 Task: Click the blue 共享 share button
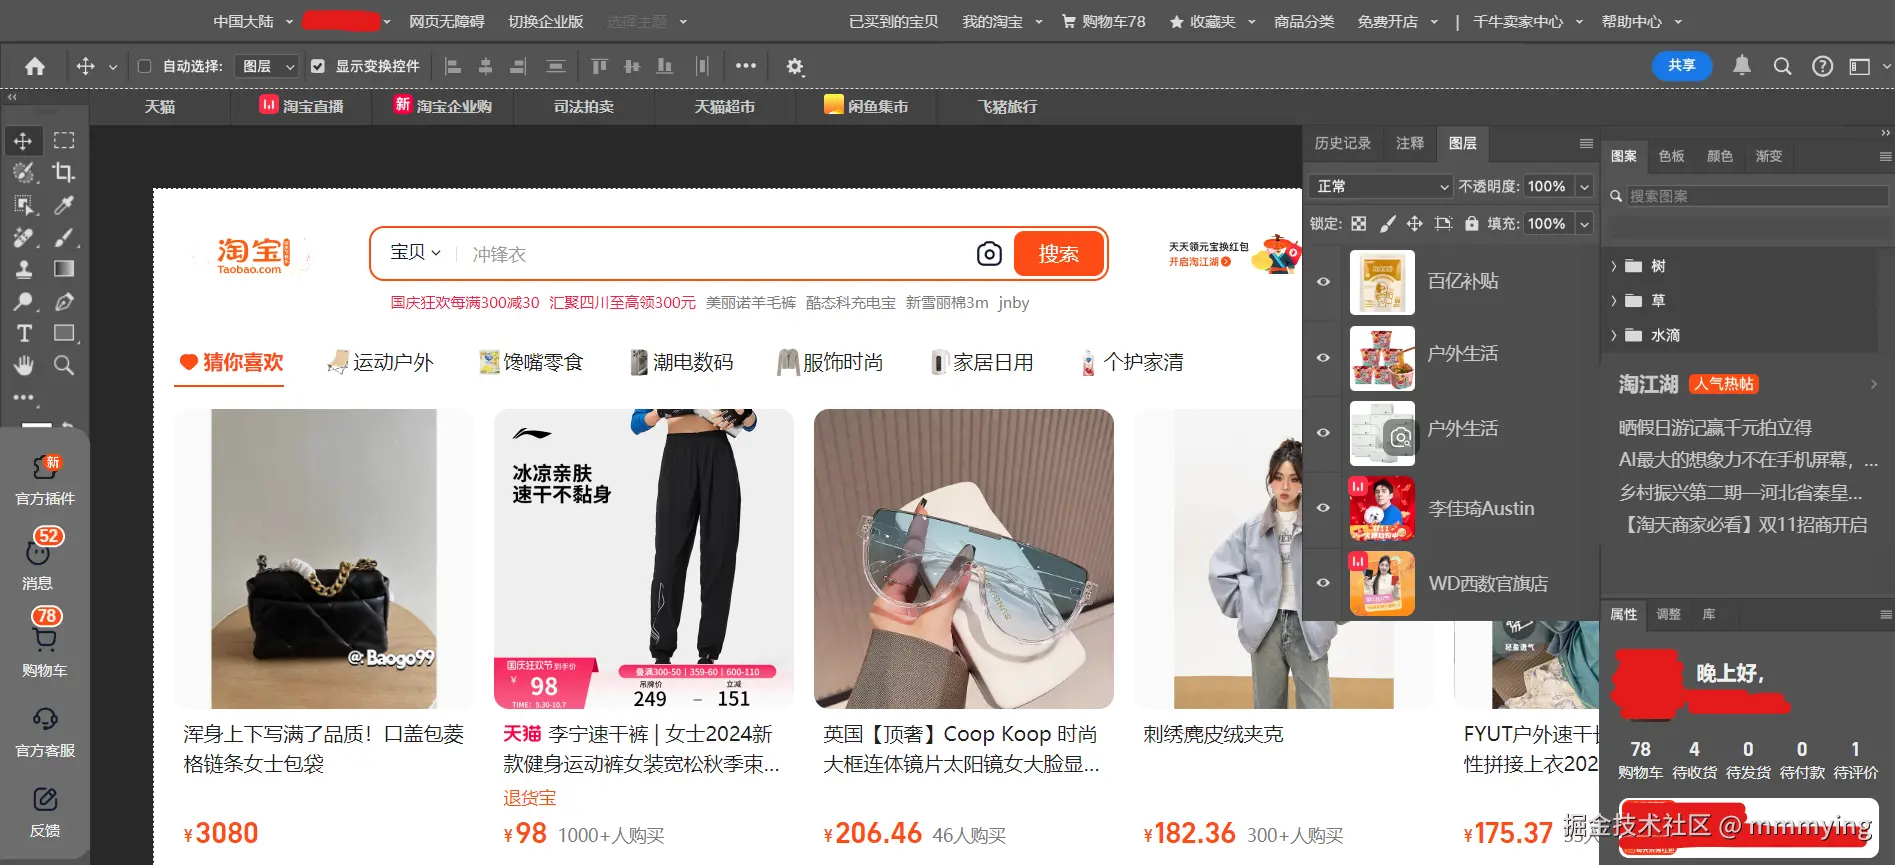(x=1682, y=65)
